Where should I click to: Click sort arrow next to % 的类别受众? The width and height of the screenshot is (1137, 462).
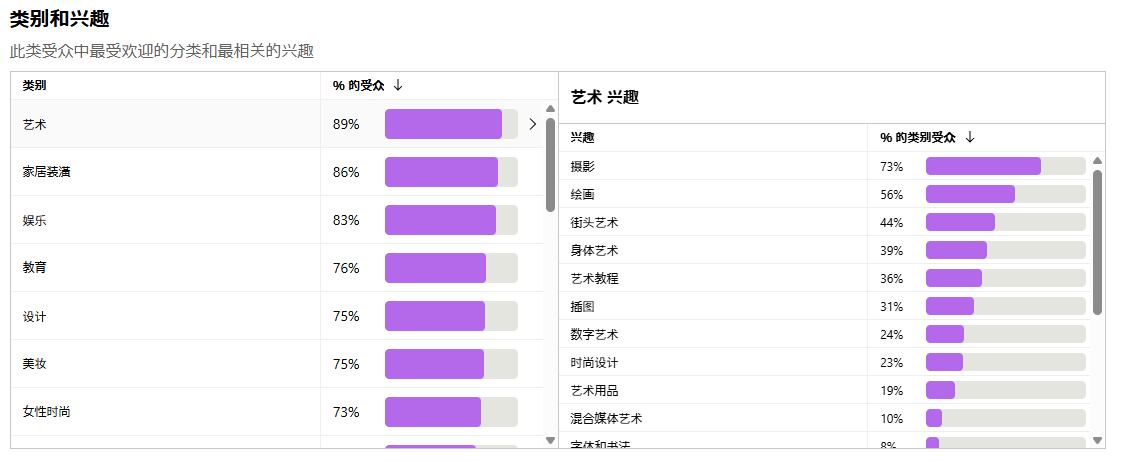coord(969,138)
